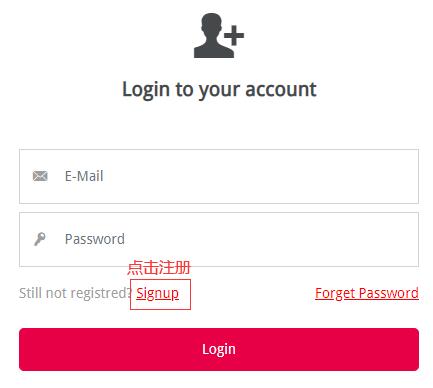Open the Signup link

click(x=157, y=294)
